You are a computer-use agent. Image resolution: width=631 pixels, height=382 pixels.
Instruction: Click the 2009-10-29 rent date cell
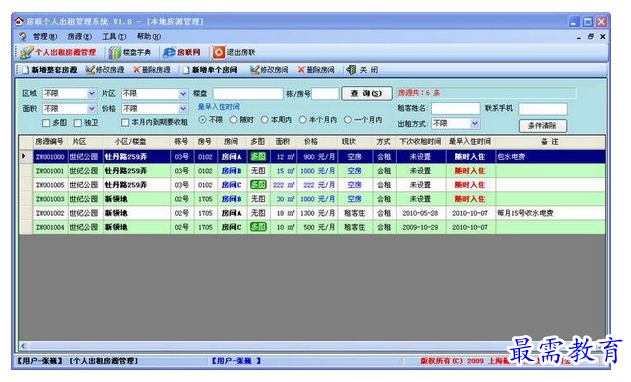(421, 227)
